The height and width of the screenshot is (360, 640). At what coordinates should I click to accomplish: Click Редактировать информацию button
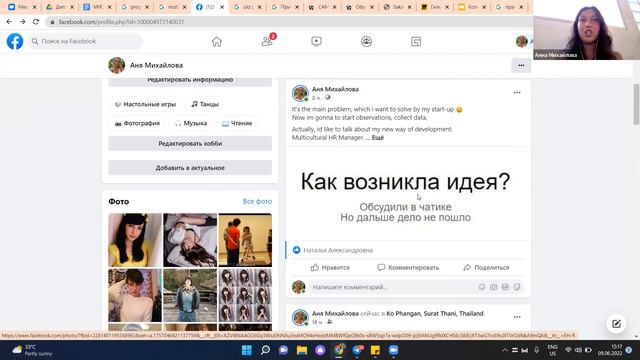(x=190, y=81)
